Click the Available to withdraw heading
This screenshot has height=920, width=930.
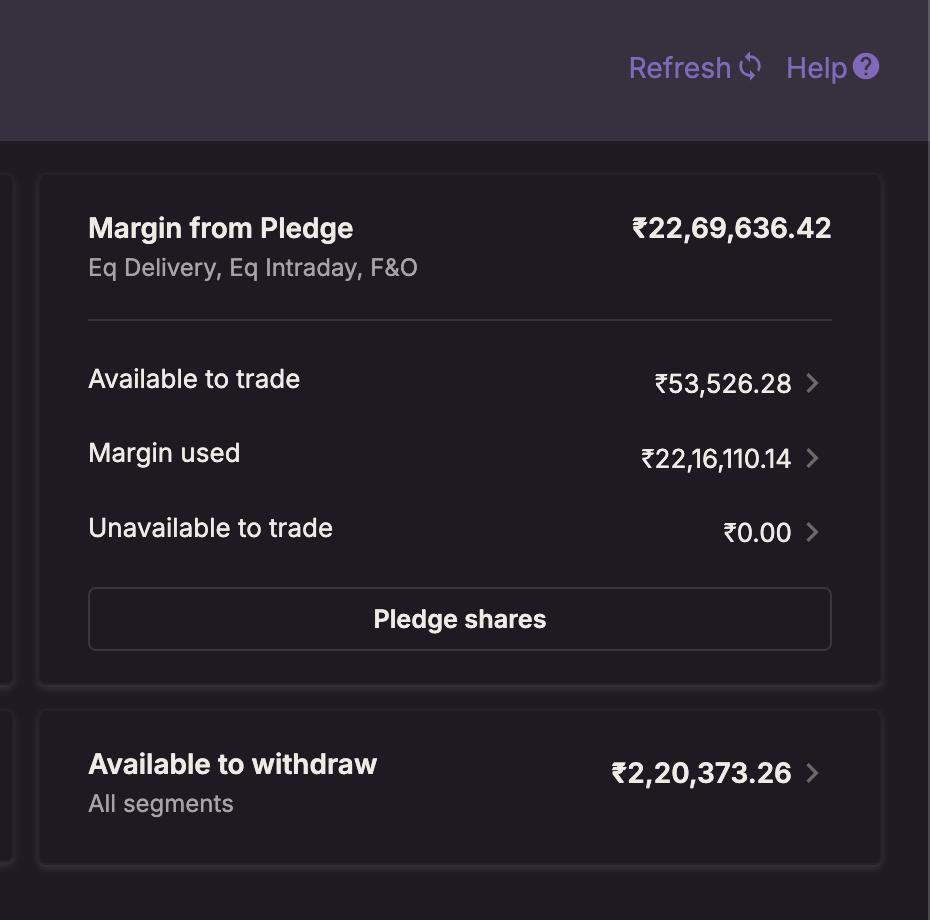(x=232, y=764)
